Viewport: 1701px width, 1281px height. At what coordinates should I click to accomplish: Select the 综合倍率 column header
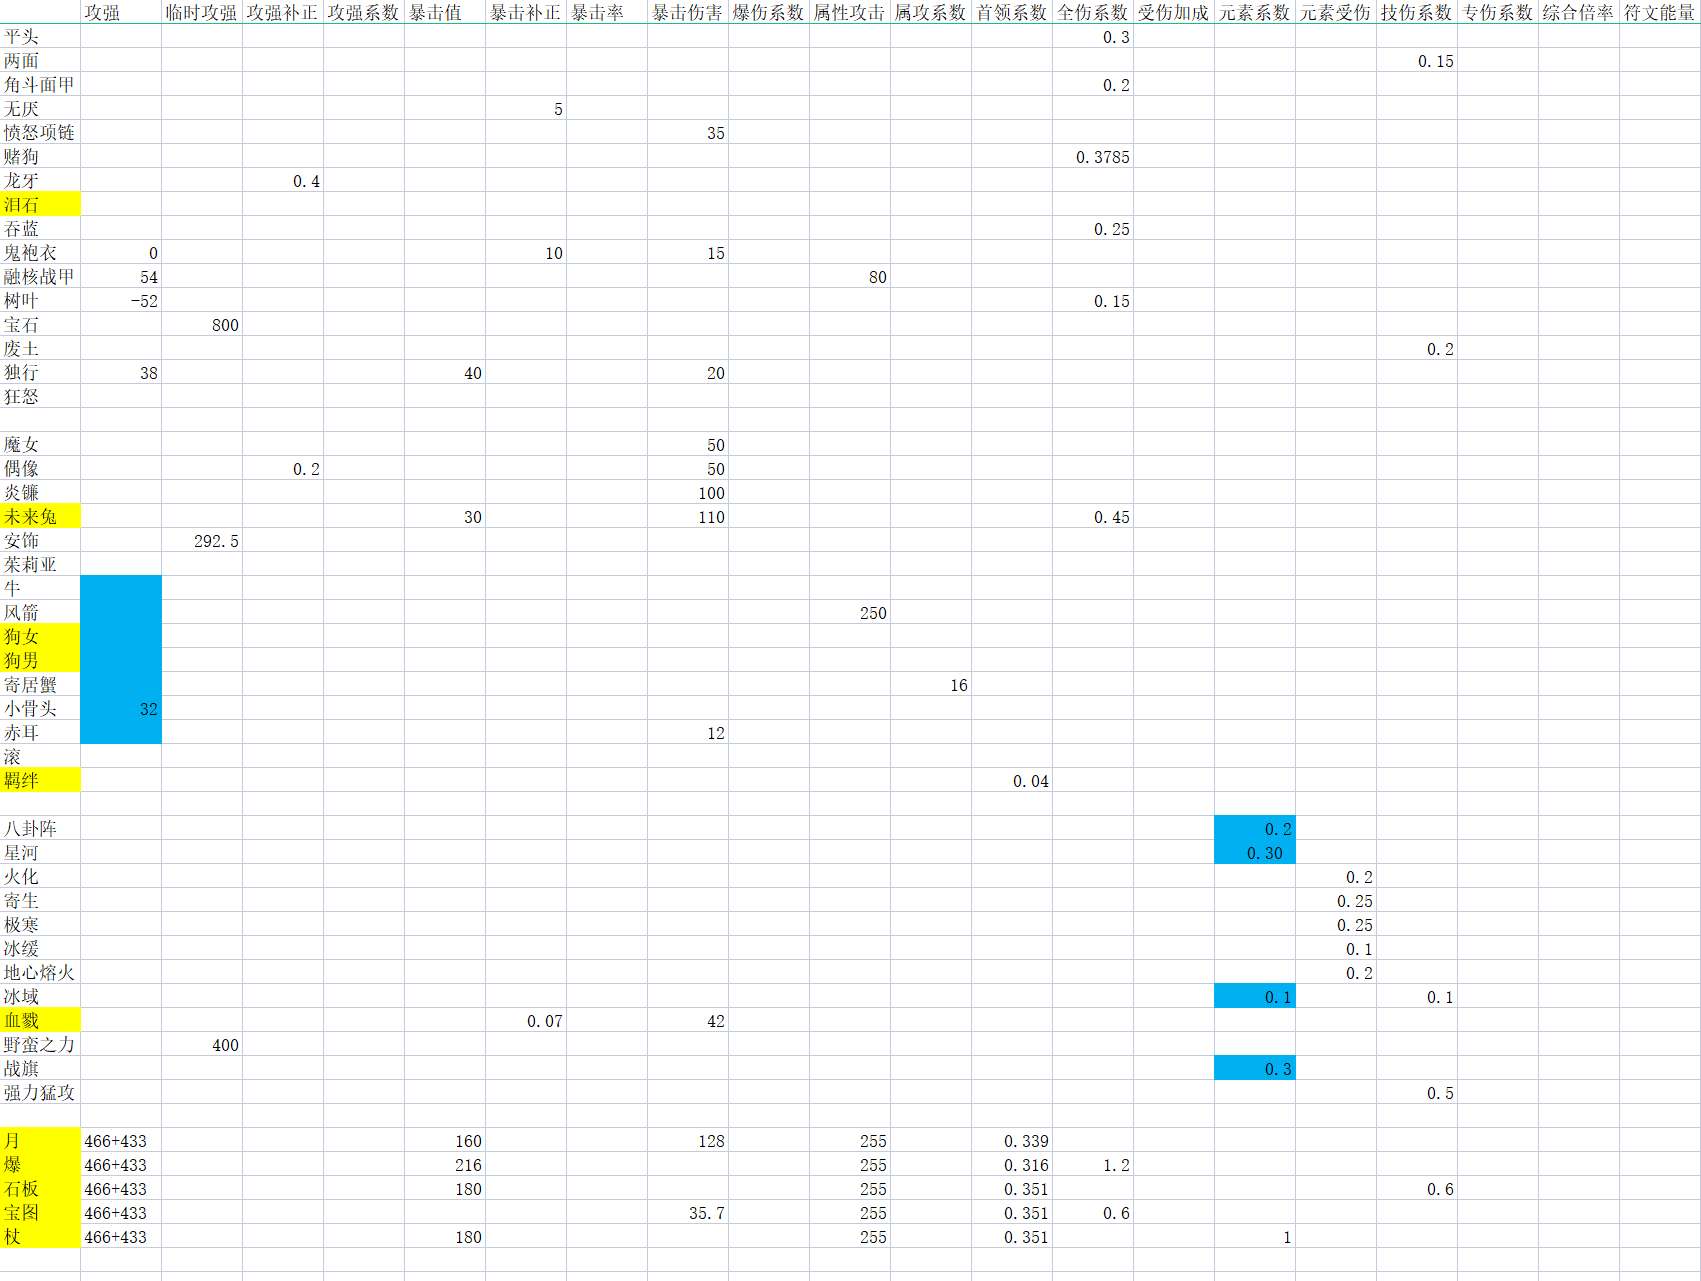click(x=1579, y=12)
